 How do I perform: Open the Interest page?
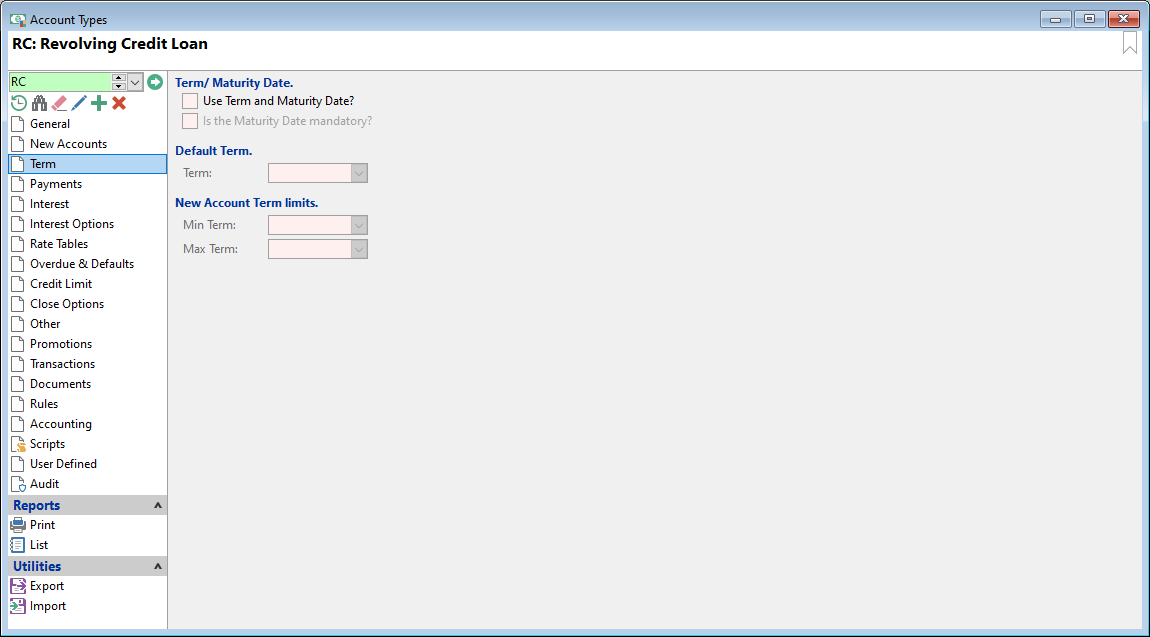click(x=88, y=204)
